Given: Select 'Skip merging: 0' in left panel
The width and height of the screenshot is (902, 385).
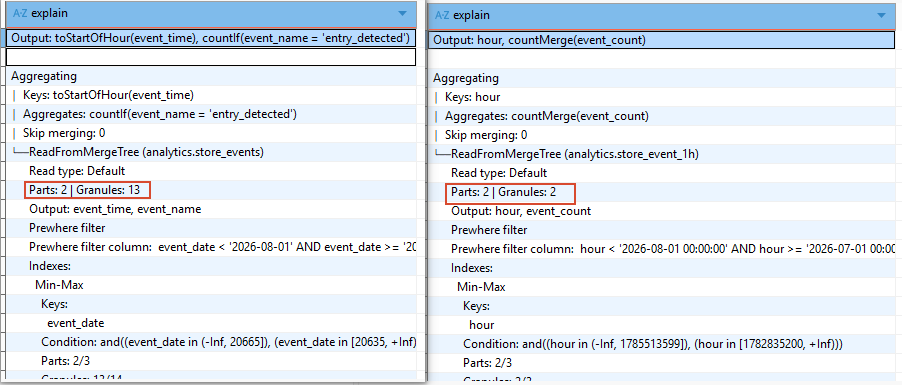Looking at the screenshot, I should pyautogui.click(x=211, y=133).
